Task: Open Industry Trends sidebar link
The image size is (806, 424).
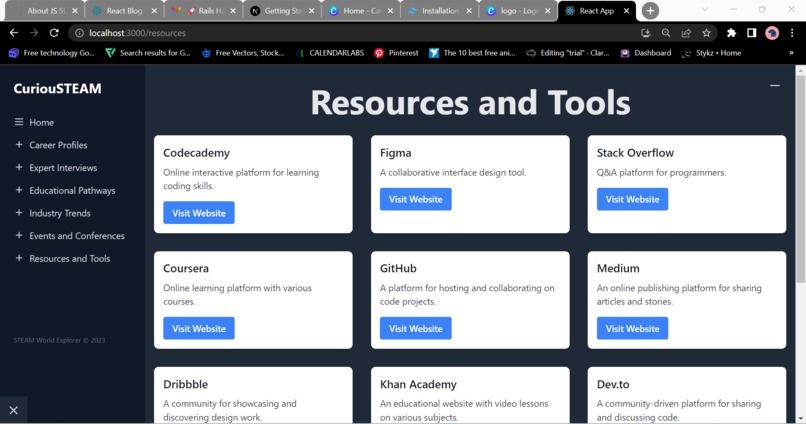Action: [60, 213]
